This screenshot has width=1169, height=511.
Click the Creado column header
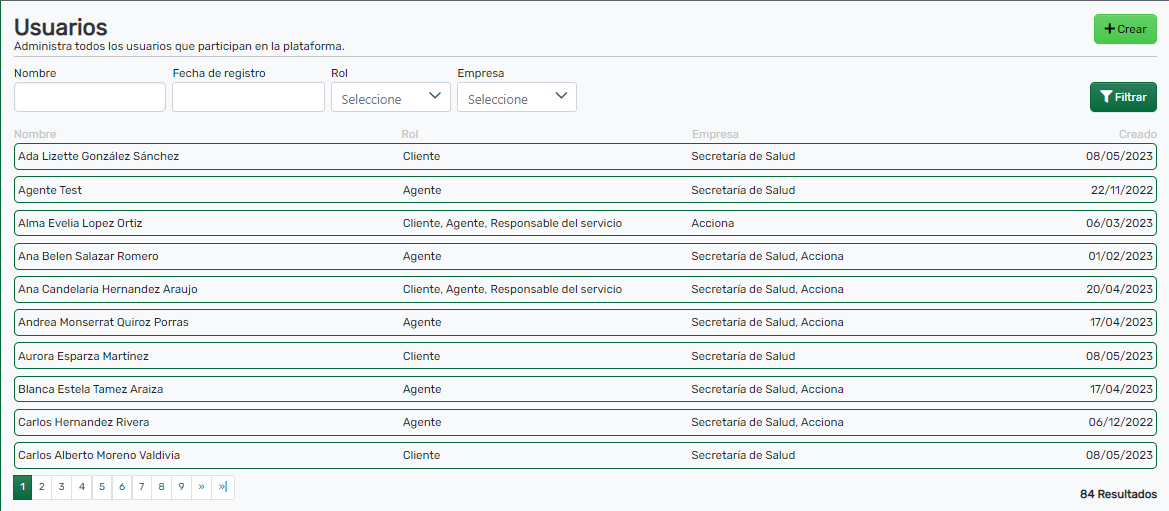tap(1137, 134)
